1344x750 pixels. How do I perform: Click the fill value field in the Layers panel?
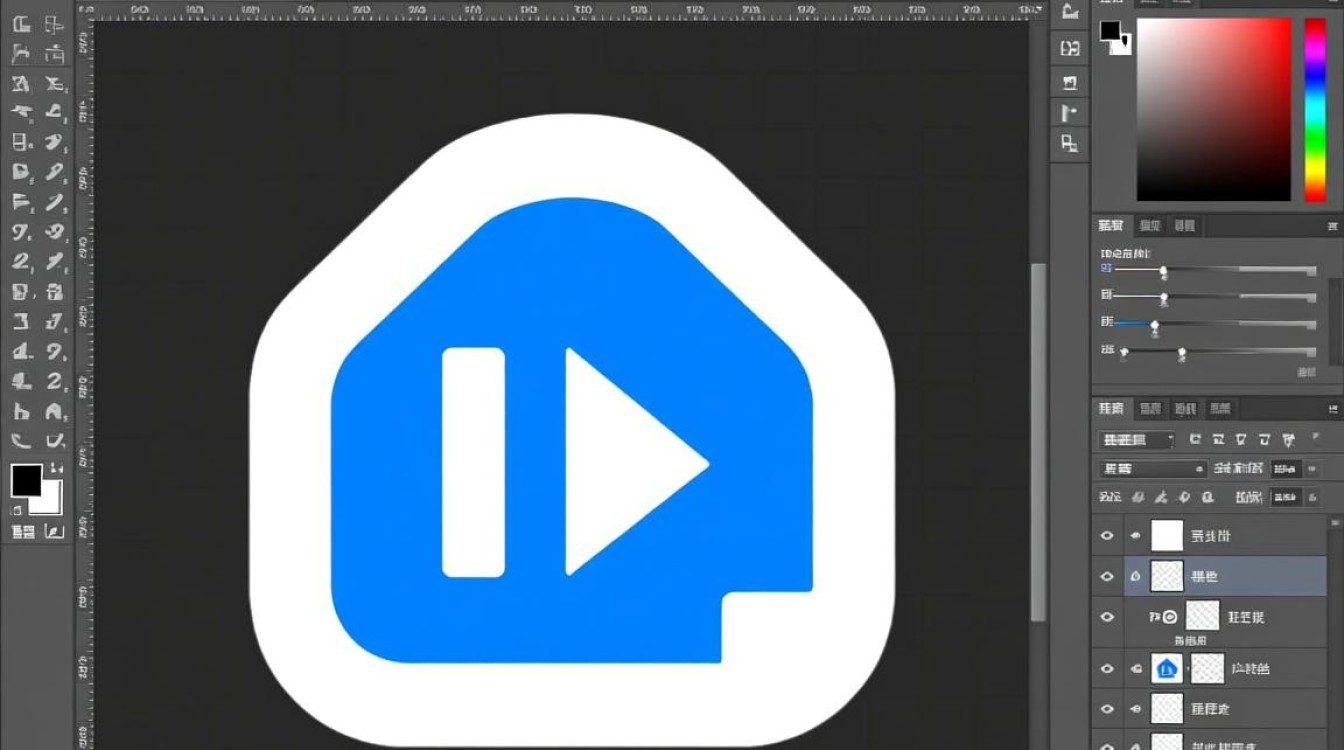click(1286, 496)
